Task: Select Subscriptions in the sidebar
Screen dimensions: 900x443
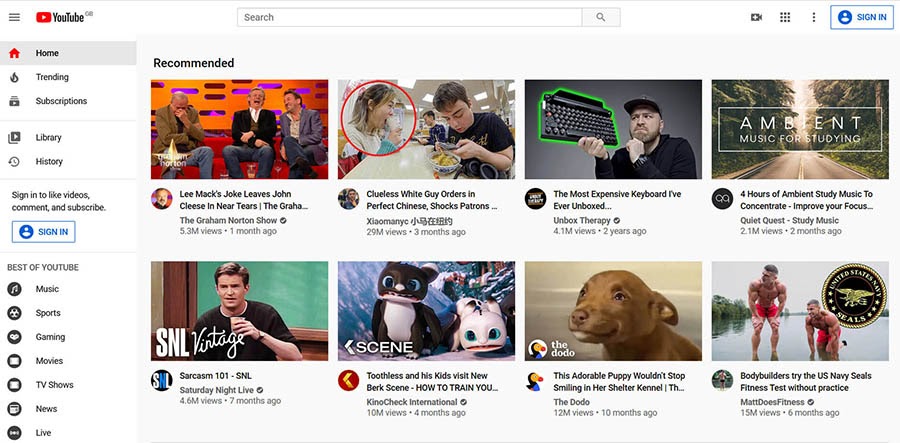Action: (68, 101)
